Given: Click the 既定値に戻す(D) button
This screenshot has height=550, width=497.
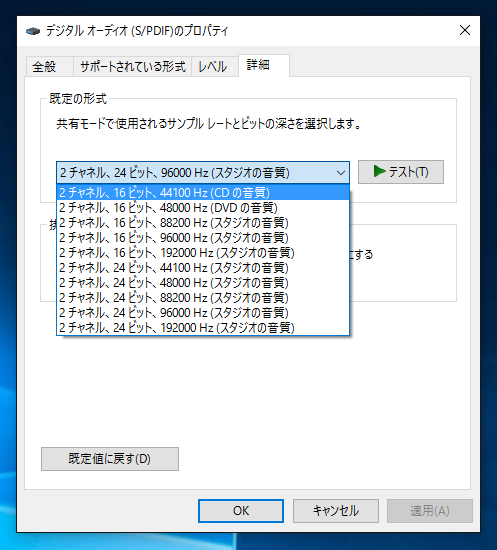Looking at the screenshot, I should (x=110, y=459).
